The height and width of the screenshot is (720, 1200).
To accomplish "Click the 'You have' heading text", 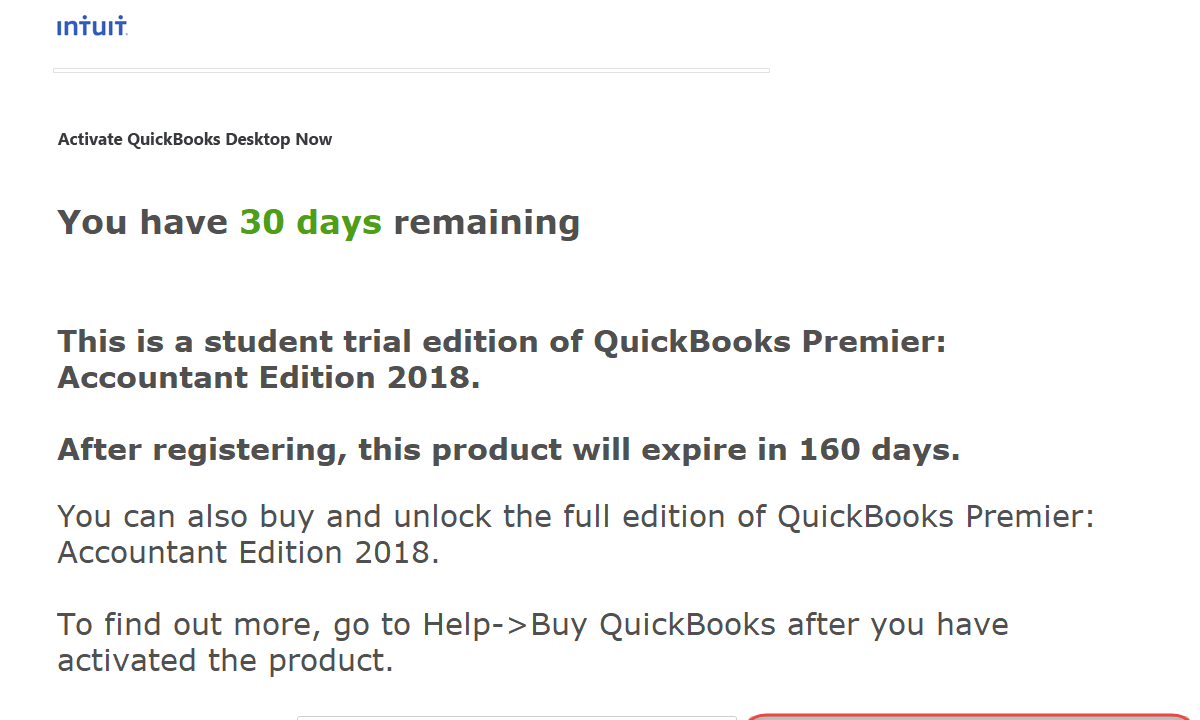I will pos(143,222).
